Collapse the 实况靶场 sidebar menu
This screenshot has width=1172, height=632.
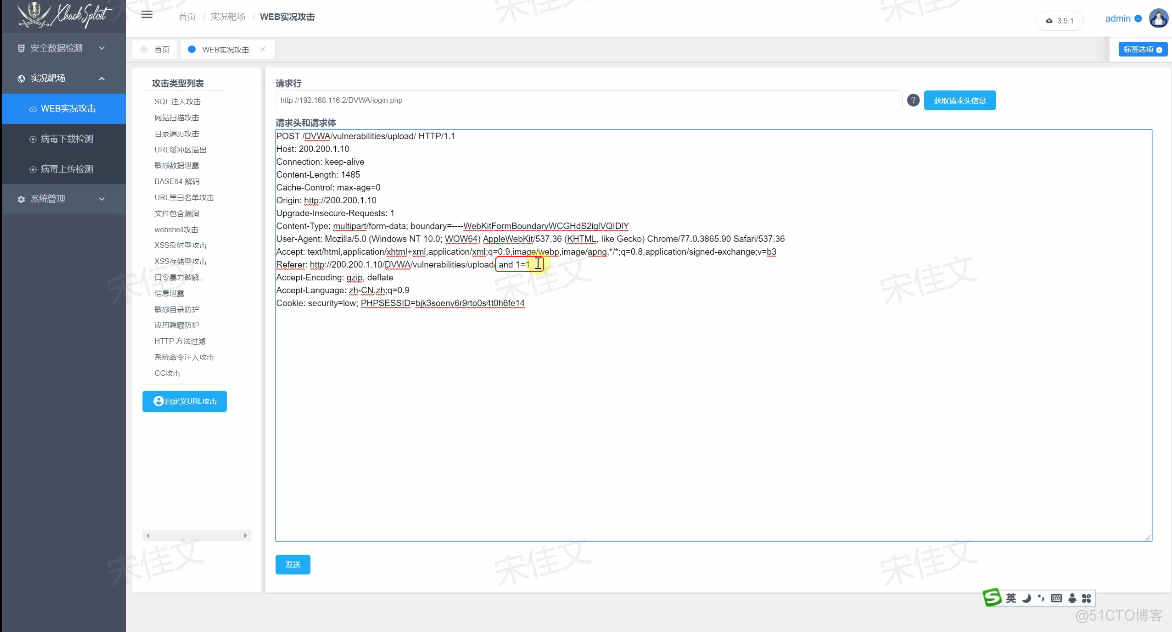[63, 78]
